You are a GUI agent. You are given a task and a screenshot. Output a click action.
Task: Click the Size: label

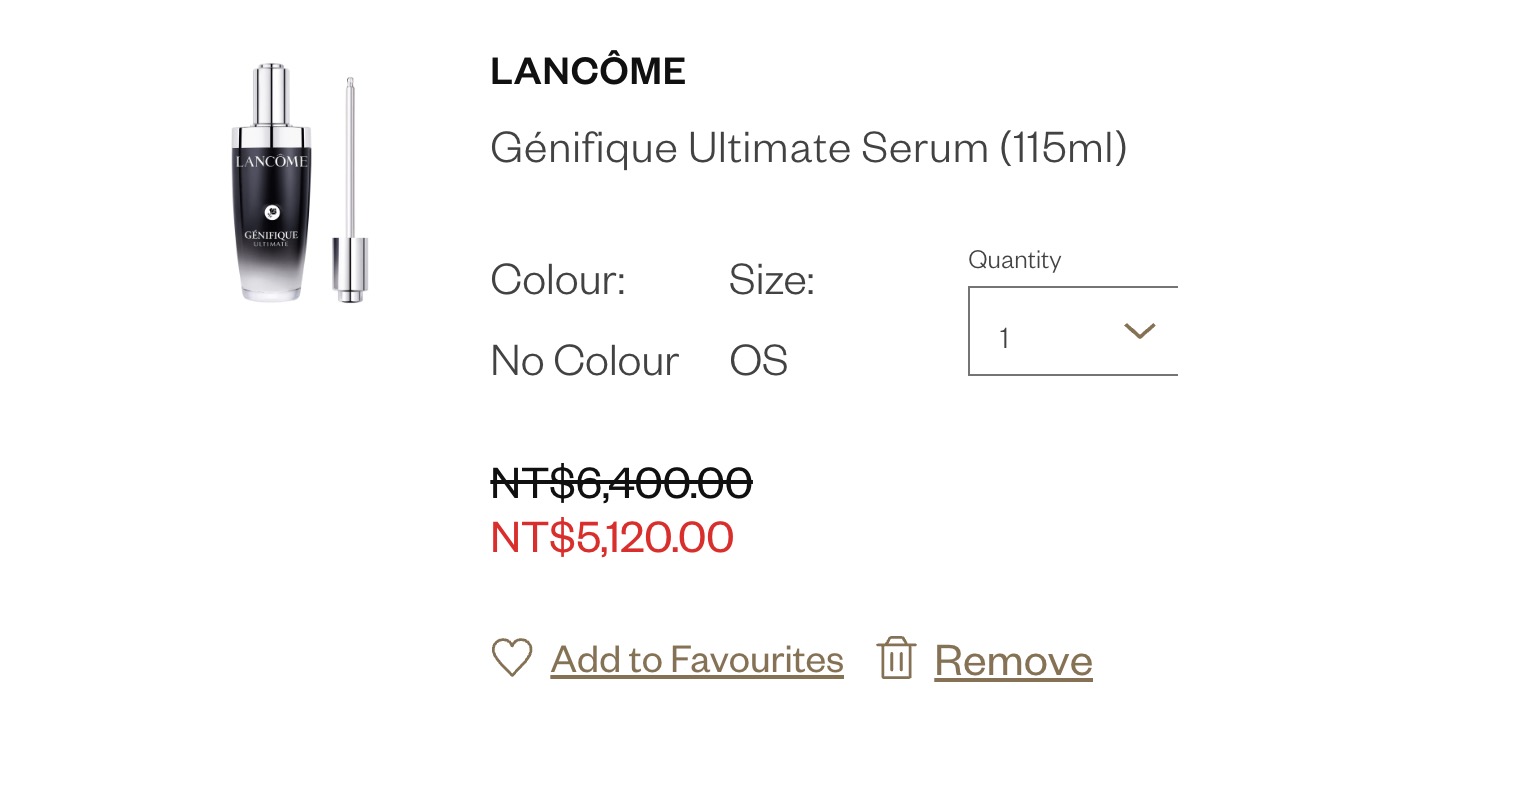point(771,280)
